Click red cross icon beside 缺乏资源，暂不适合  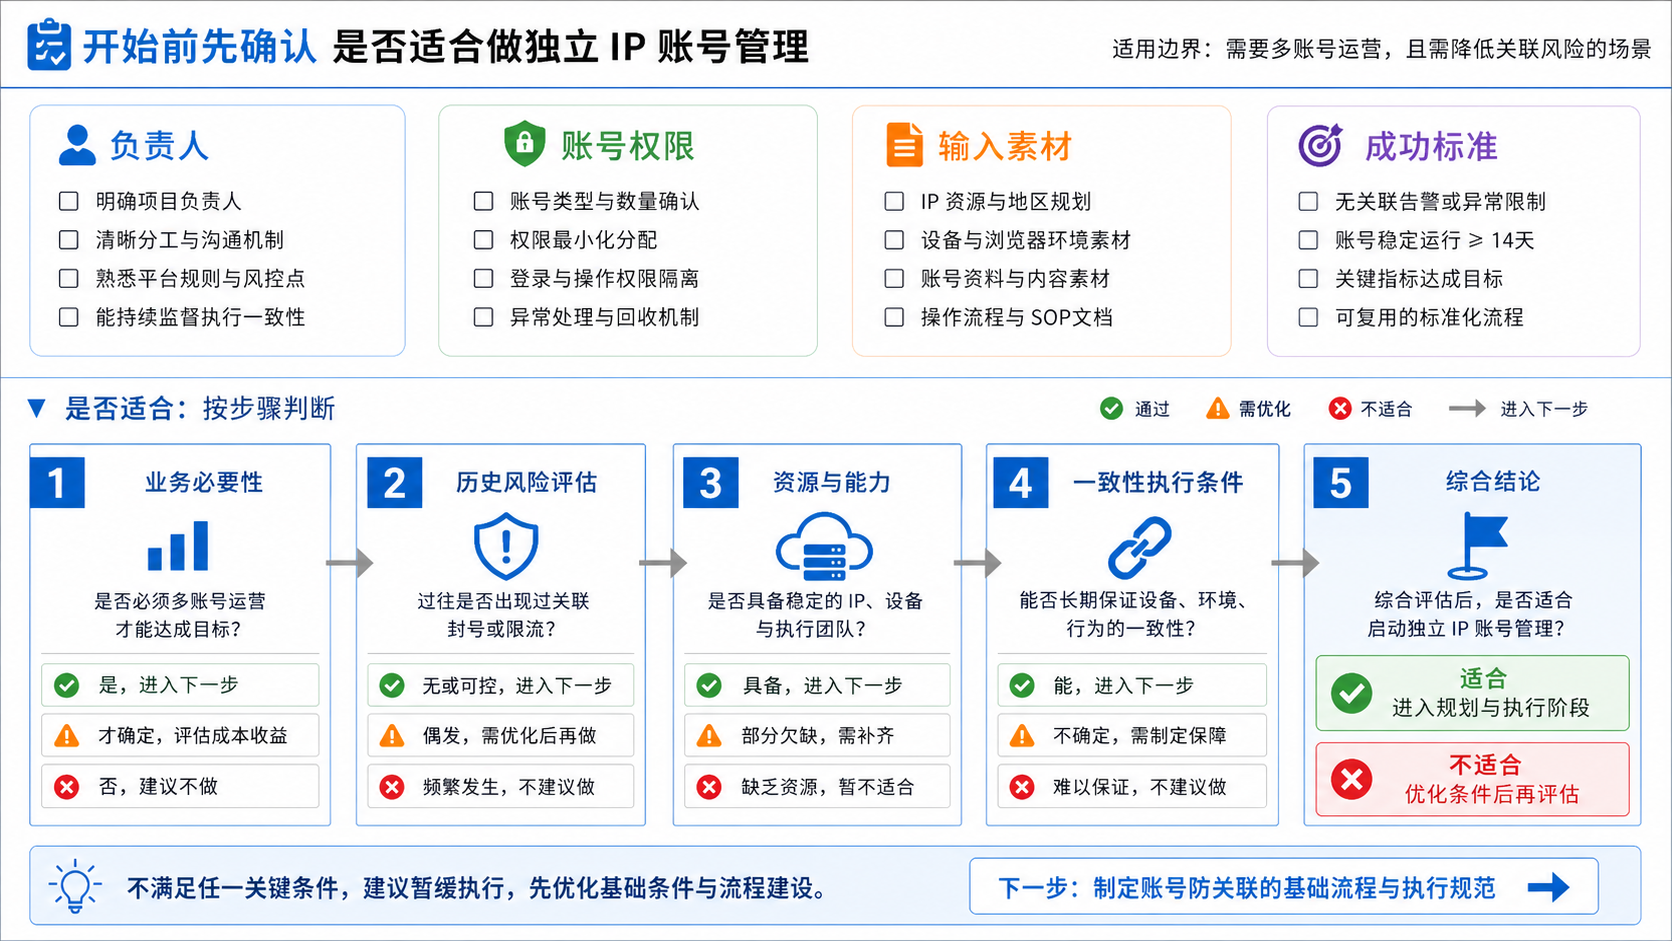coord(709,787)
